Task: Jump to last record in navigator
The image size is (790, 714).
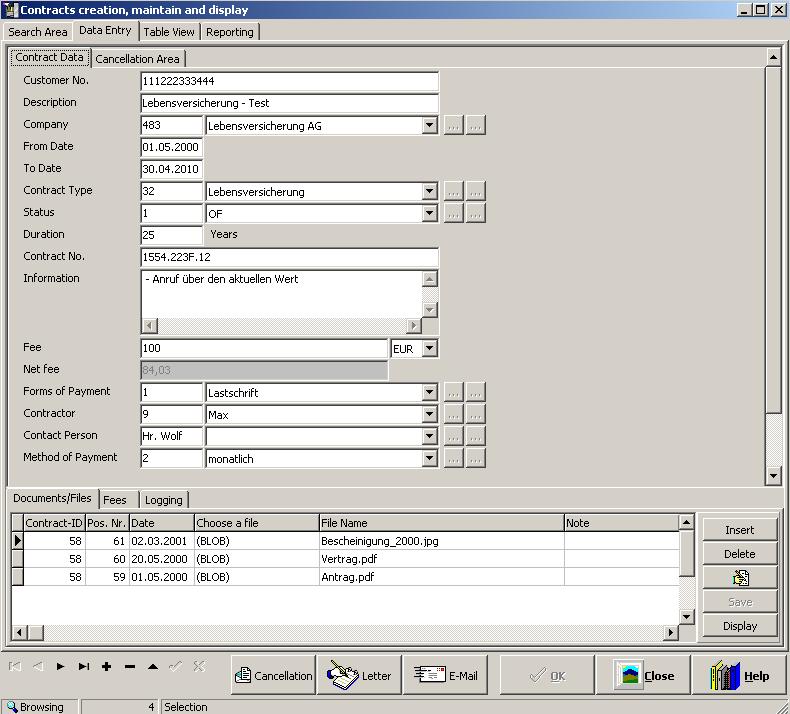Action: [84, 667]
